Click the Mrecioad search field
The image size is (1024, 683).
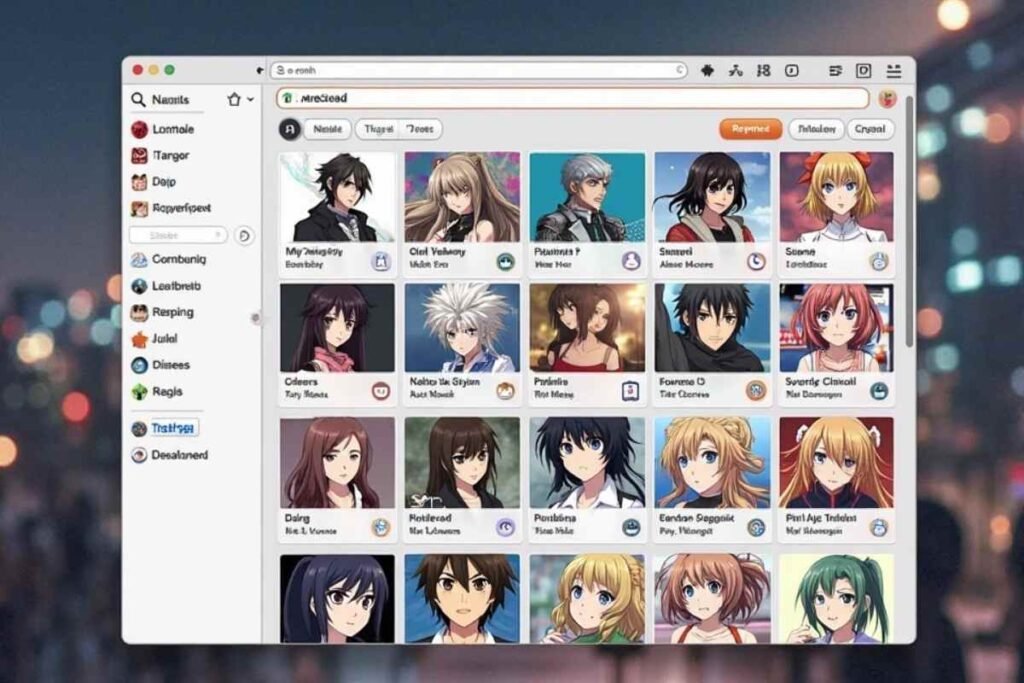click(573, 99)
